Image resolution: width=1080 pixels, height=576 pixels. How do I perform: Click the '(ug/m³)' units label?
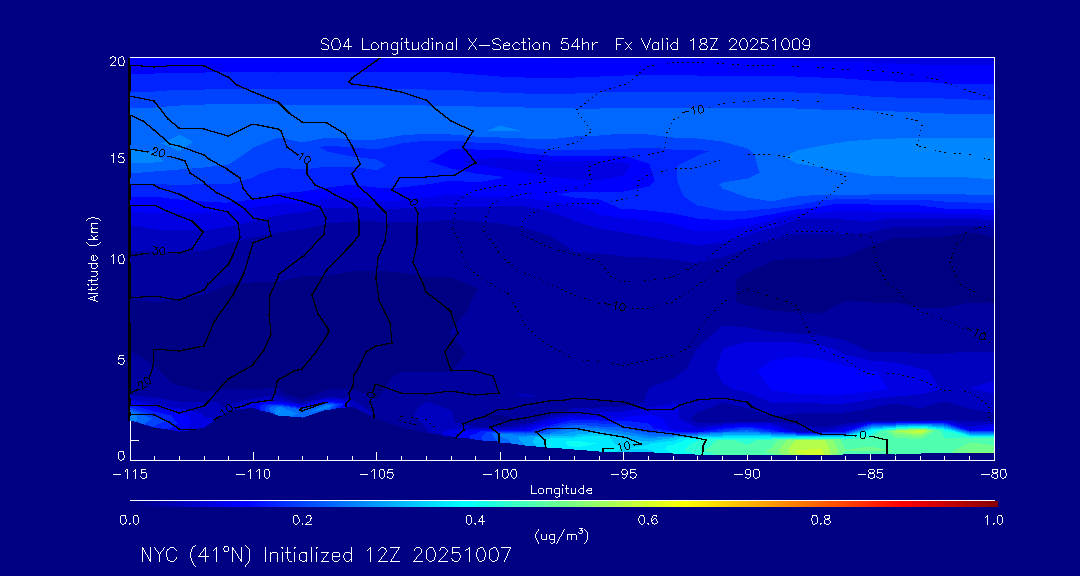(561, 535)
